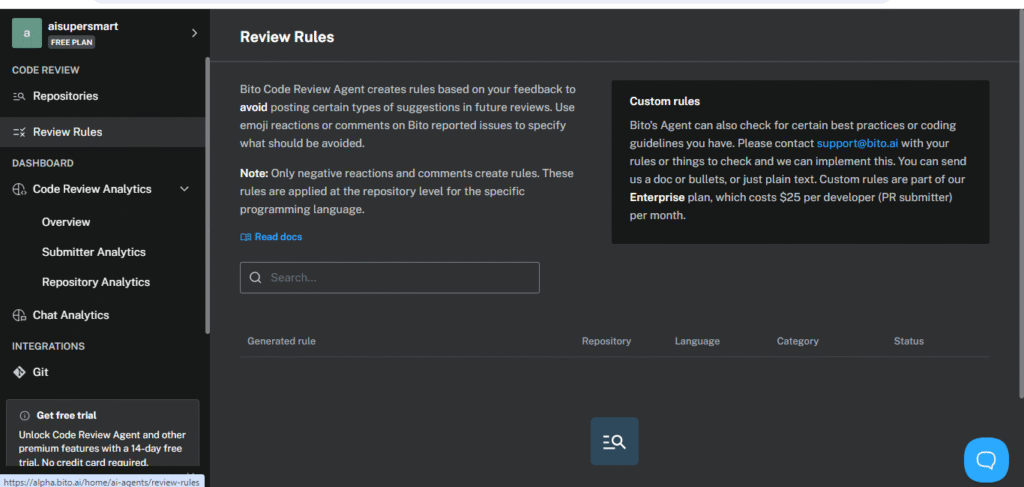1024x487 pixels.
Task: Click the Review Rules page title
Action: pos(287,37)
